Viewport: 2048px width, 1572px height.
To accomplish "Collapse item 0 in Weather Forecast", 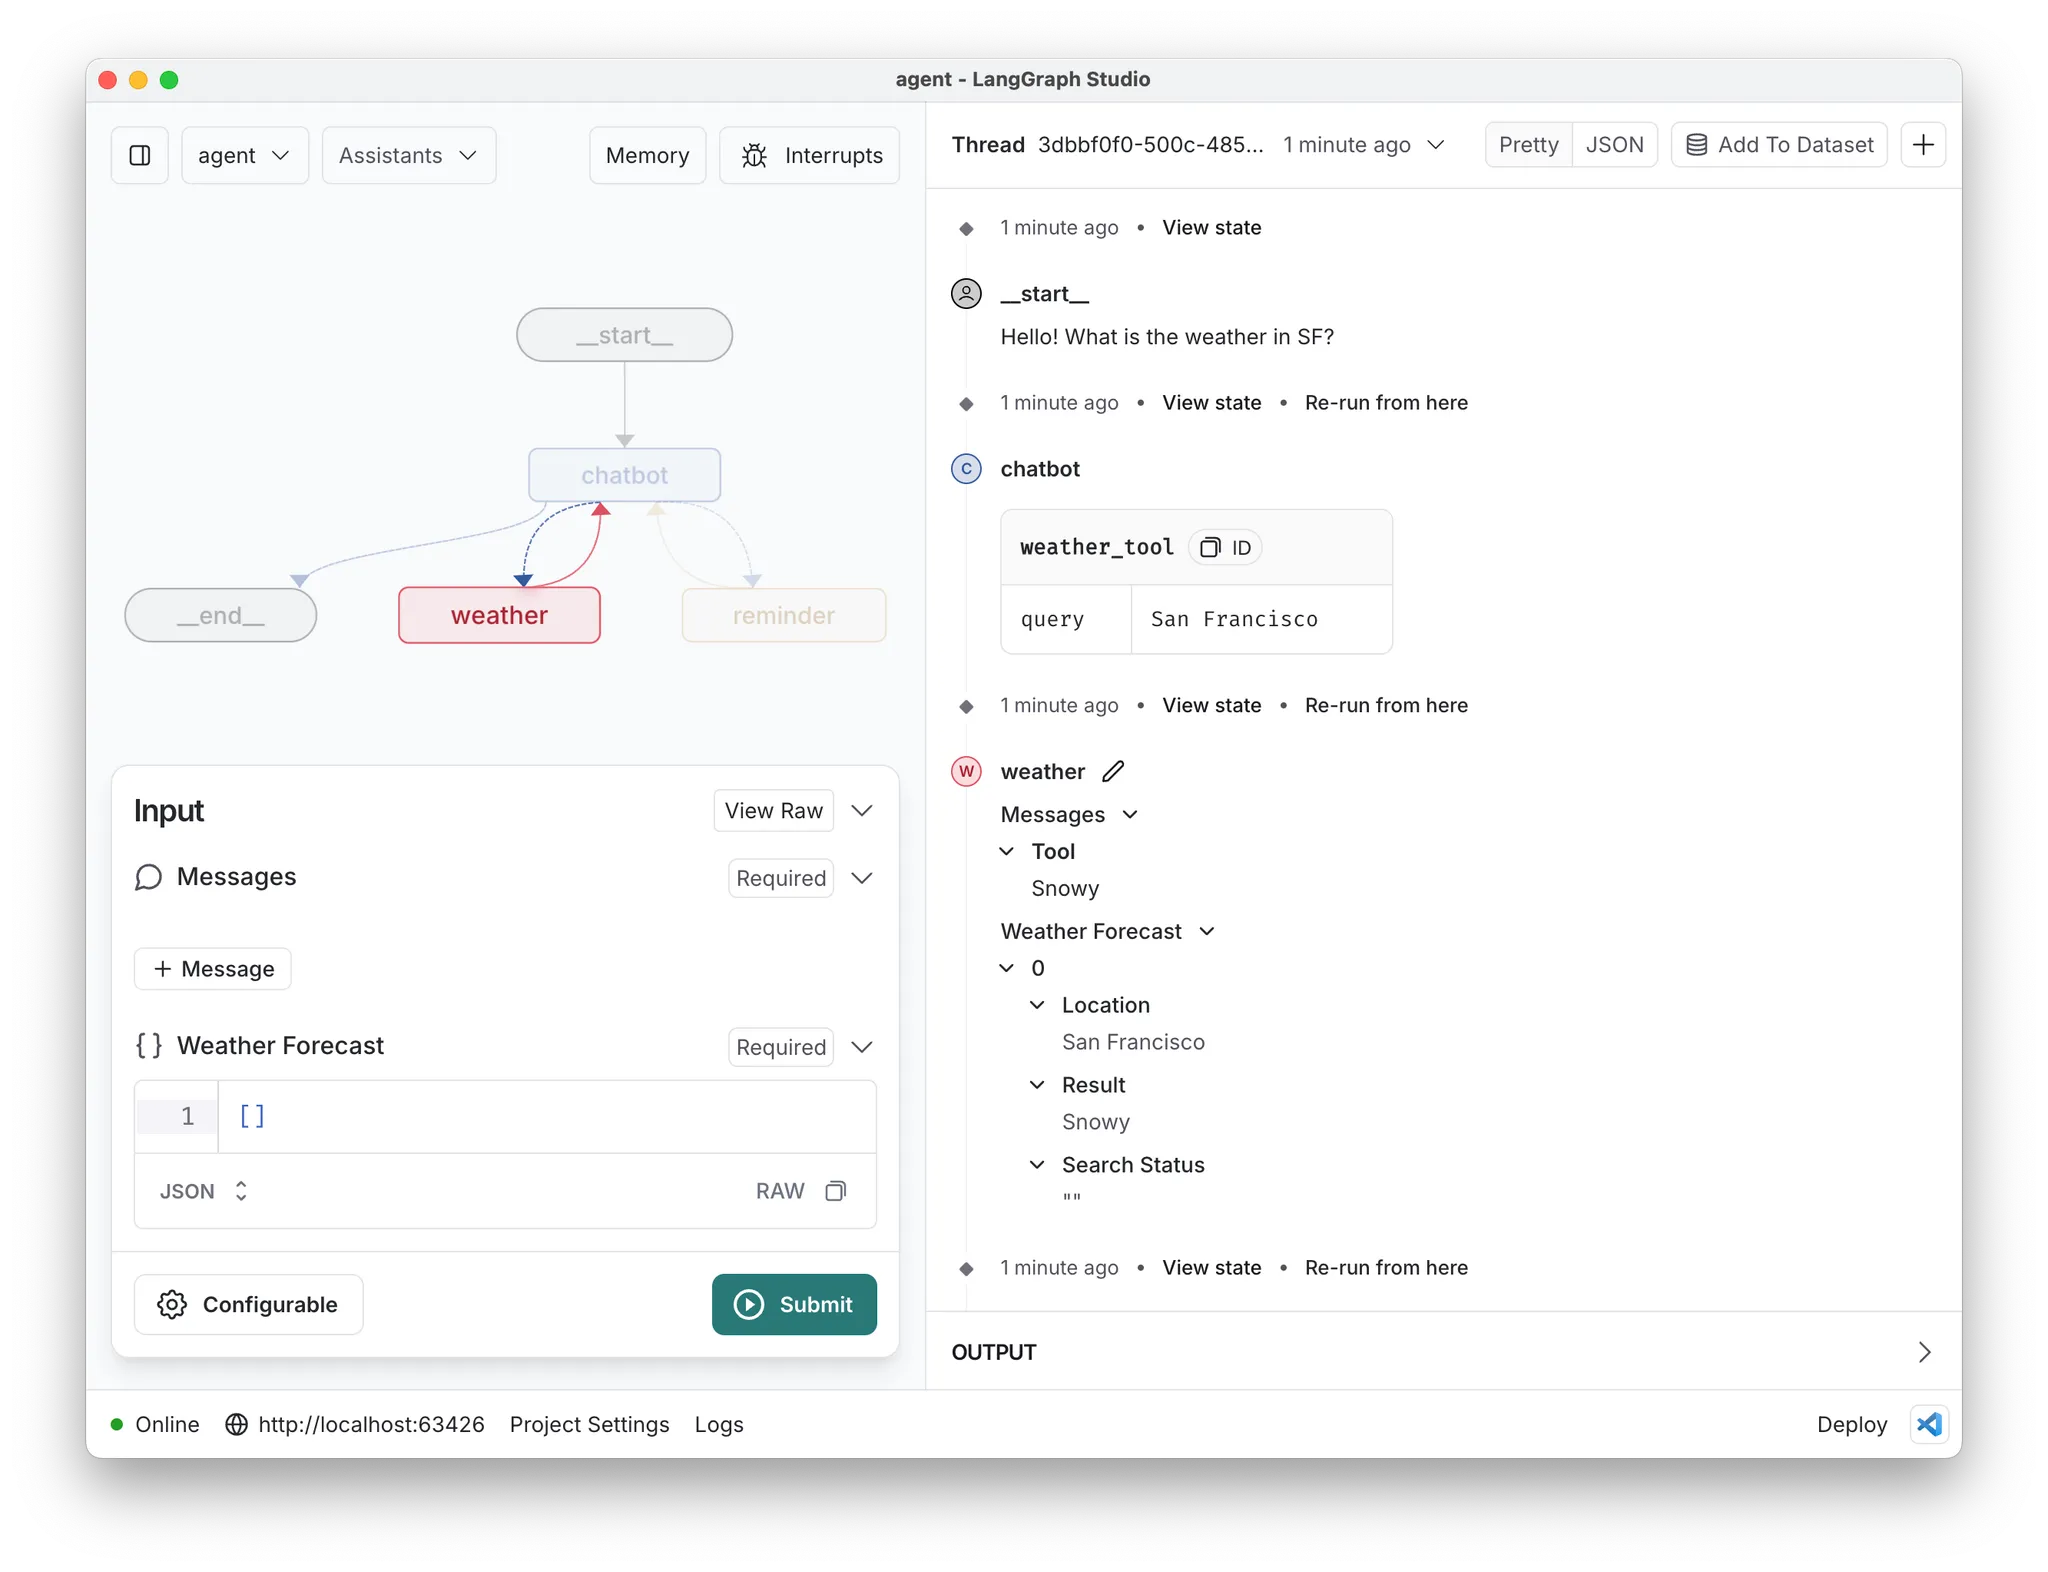I will pyautogui.click(x=1007, y=968).
